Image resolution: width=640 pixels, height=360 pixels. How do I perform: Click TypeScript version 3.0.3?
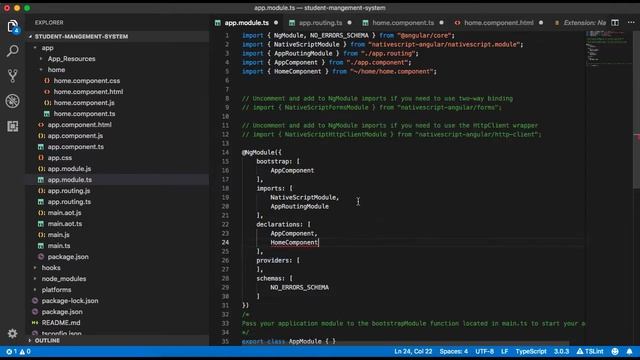[561, 351]
